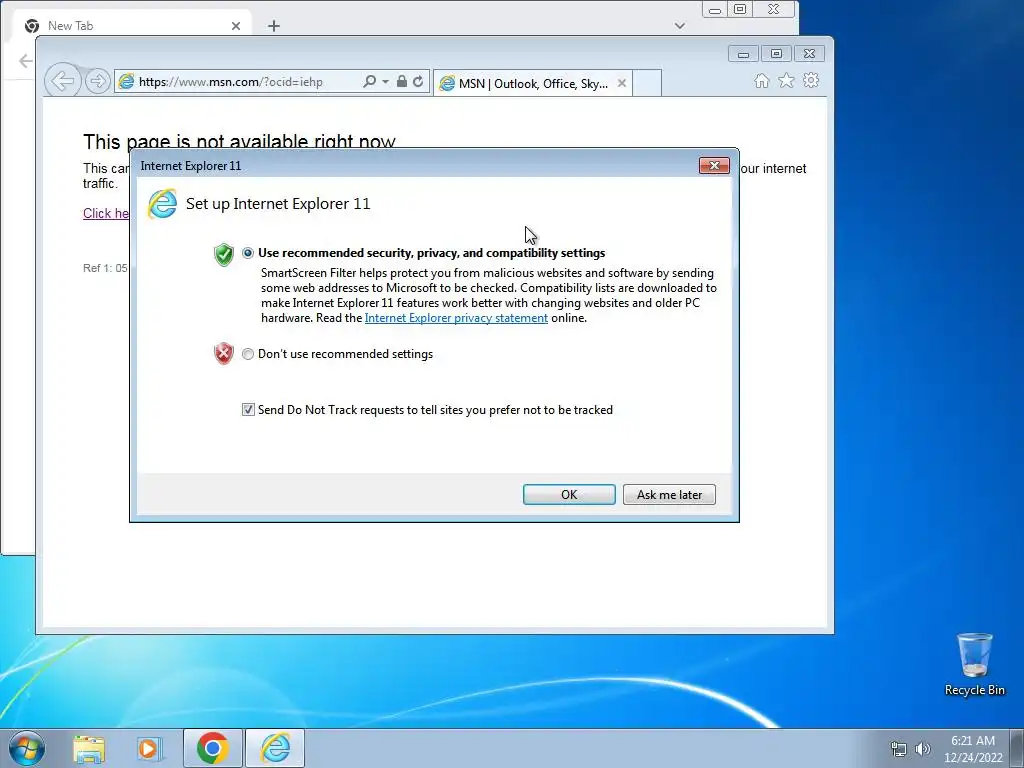
Task: Click the IE logo in setup dialog
Action: (162, 204)
